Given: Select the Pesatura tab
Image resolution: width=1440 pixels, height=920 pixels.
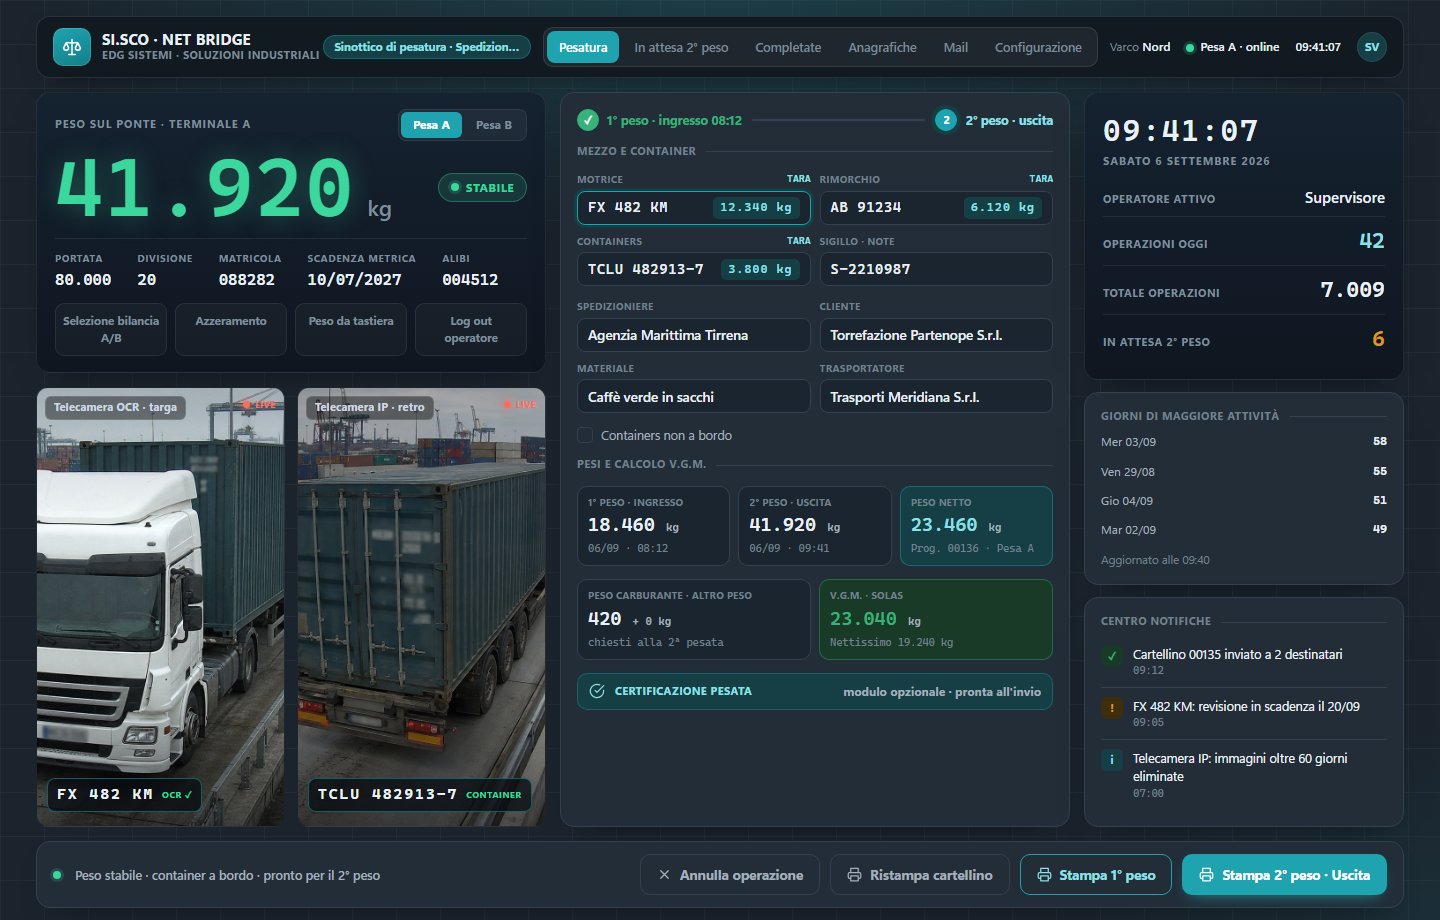Looking at the screenshot, I should point(583,47).
